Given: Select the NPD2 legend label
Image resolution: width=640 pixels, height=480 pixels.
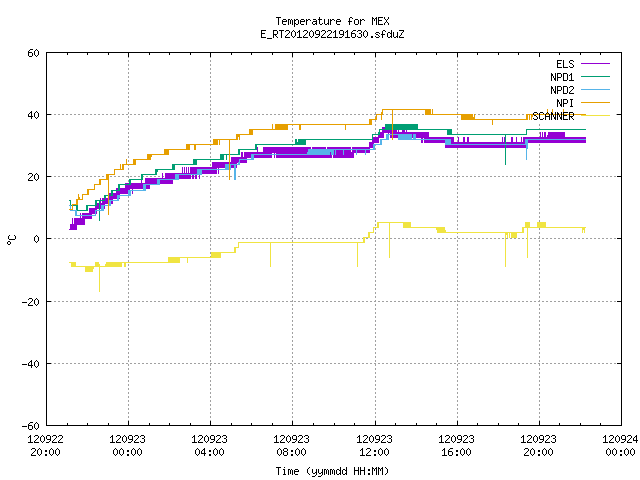Looking at the screenshot, I should (562, 90).
